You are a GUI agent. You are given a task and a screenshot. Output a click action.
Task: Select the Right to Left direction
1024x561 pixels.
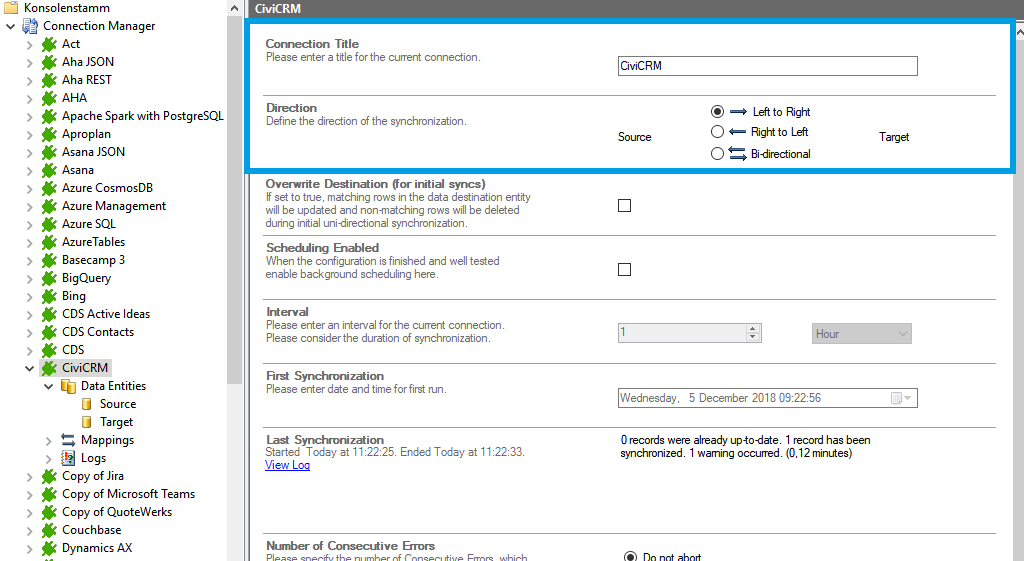(x=717, y=132)
